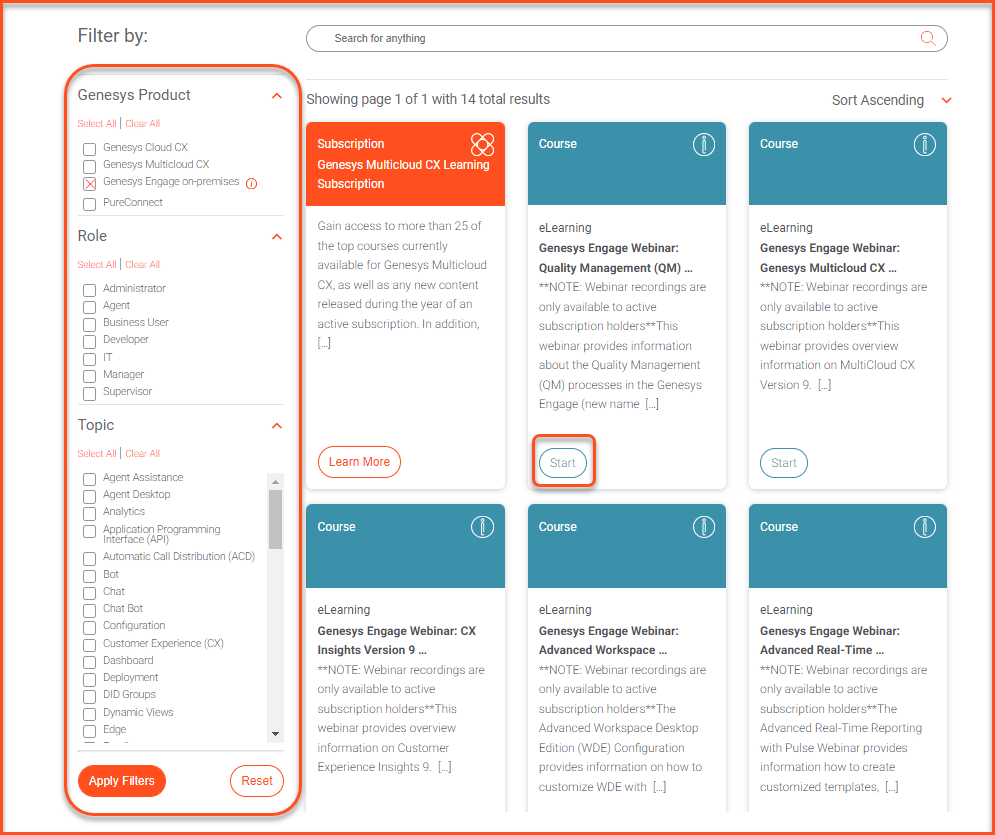Collapse the Topic filter section
The height and width of the screenshot is (835, 995).
click(277, 426)
